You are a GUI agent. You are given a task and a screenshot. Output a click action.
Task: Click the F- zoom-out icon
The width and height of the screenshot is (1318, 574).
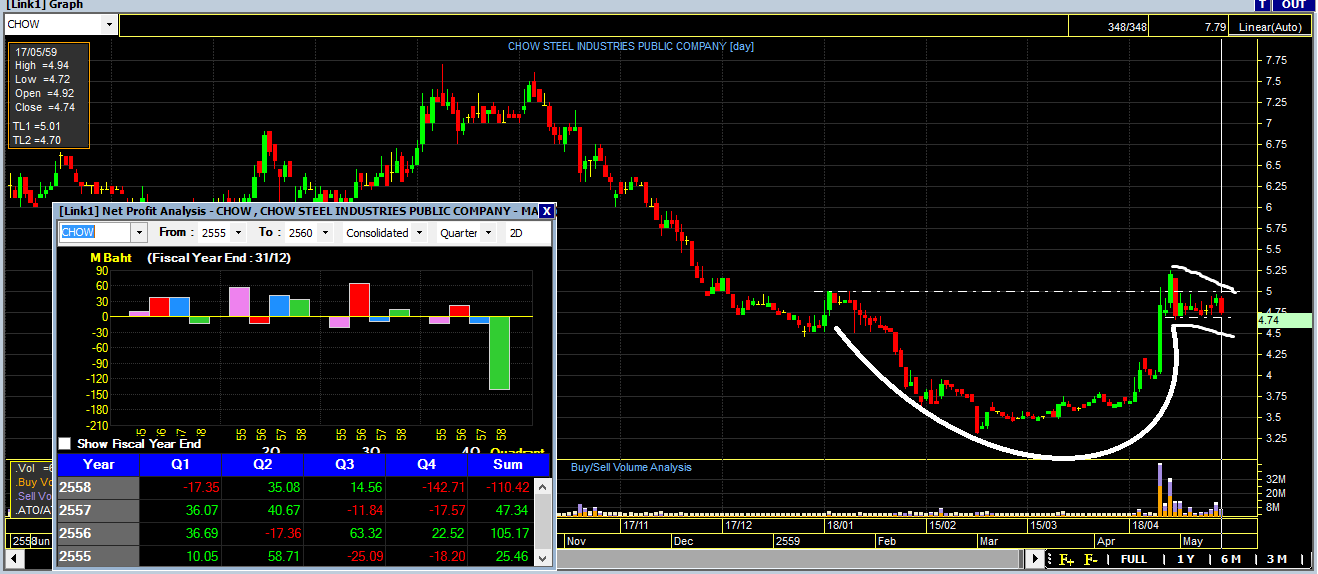pyautogui.click(x=1091, y=559)
